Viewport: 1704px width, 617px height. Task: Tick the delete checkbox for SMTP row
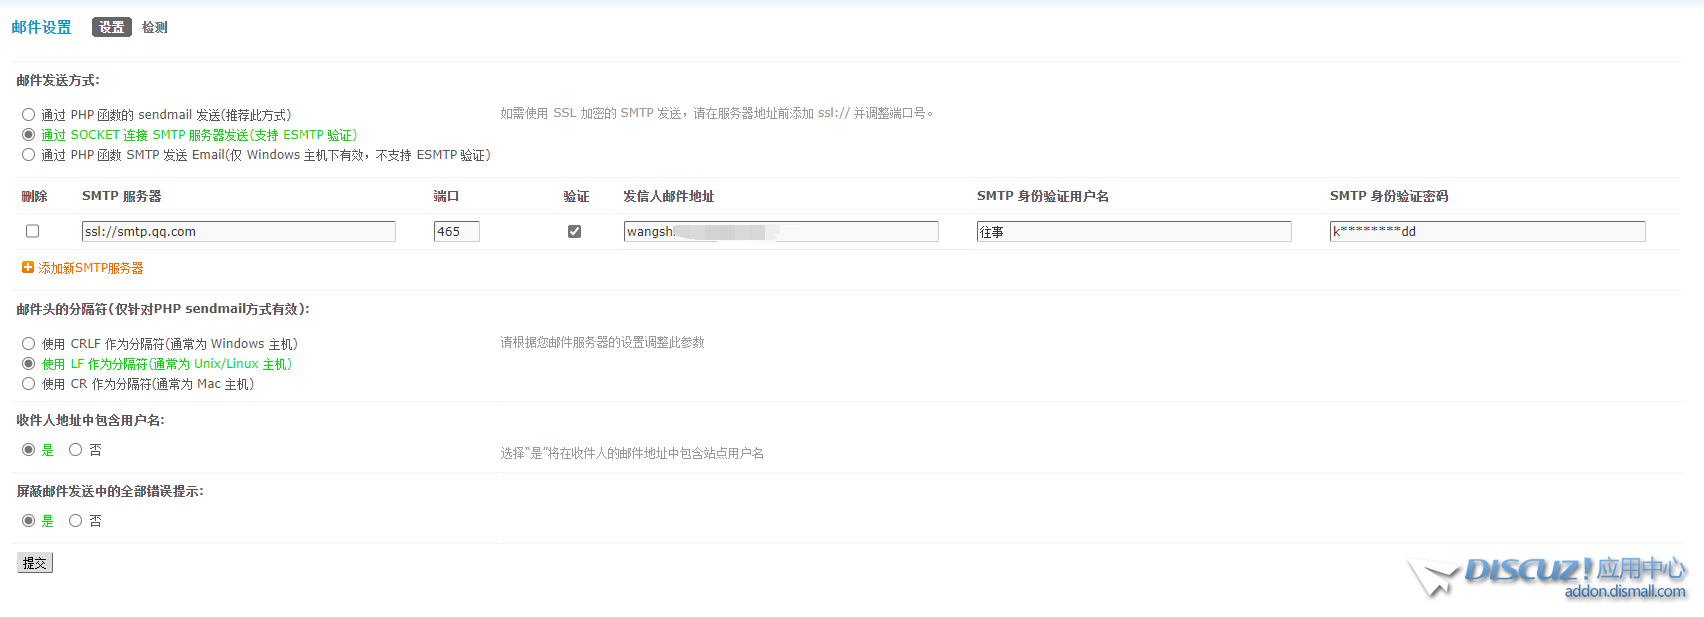[32, 231]
